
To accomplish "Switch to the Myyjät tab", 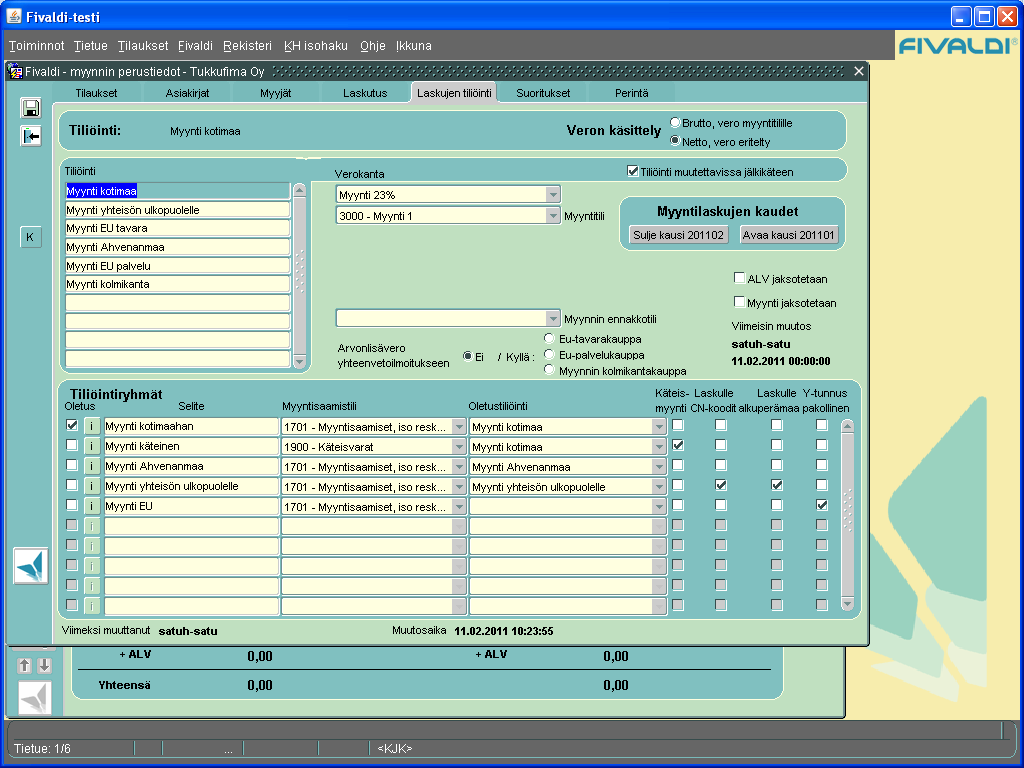I will pyautogui.click(x=276, y=93).
